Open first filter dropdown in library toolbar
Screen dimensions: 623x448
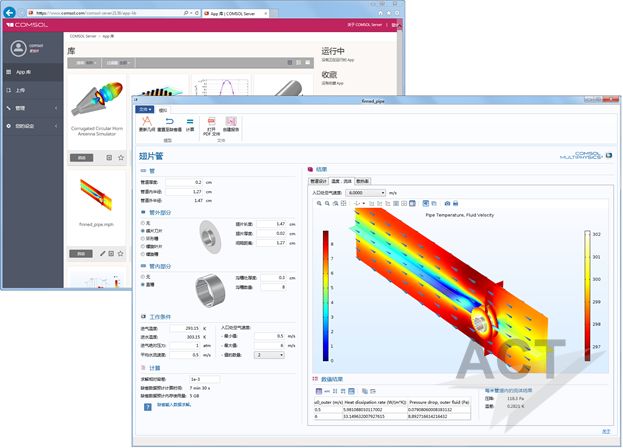[x=85, y=63]
